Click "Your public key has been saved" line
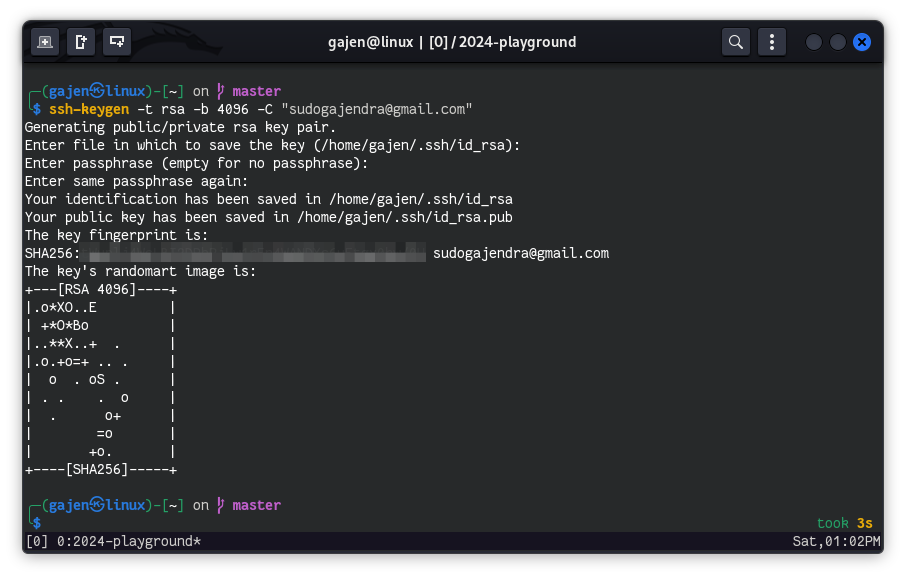Image resolution: width=906 pixels, height=578 pixels. click(x=269, y=217)
